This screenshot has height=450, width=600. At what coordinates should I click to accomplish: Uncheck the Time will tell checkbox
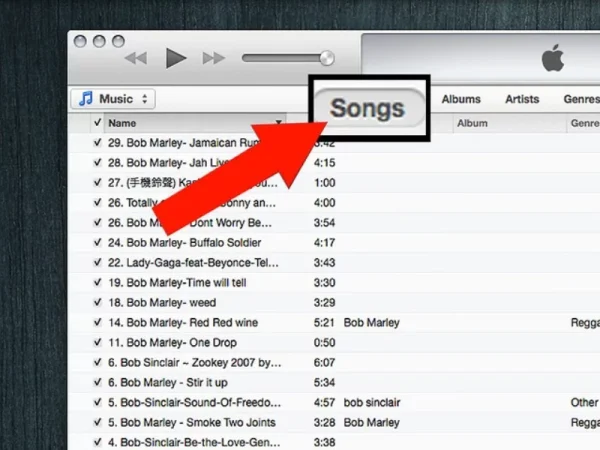click(98, 282)
